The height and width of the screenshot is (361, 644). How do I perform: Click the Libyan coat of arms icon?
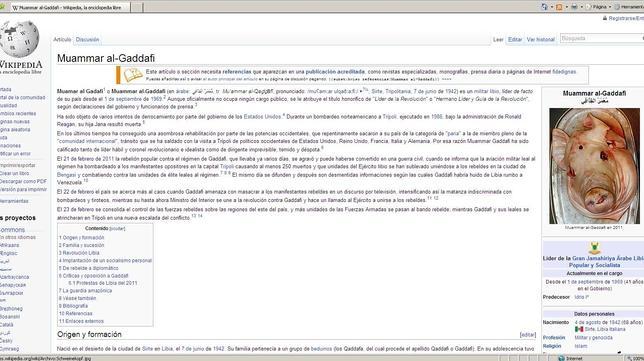594,248
